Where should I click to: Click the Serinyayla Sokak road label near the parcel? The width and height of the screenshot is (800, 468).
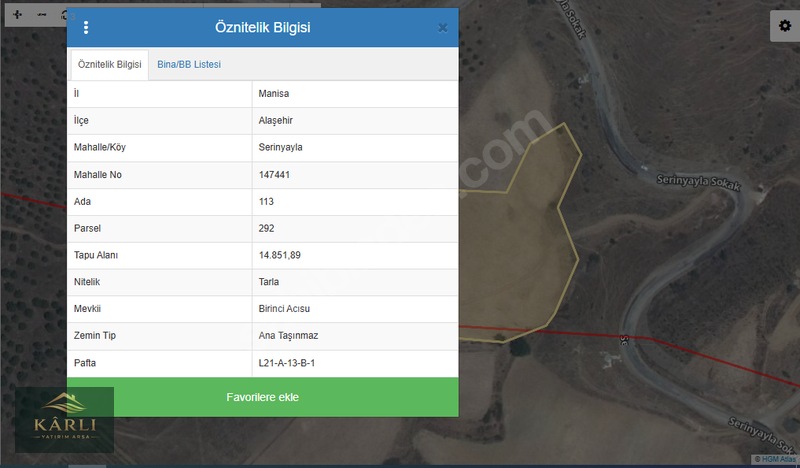(x=698, y=183)
